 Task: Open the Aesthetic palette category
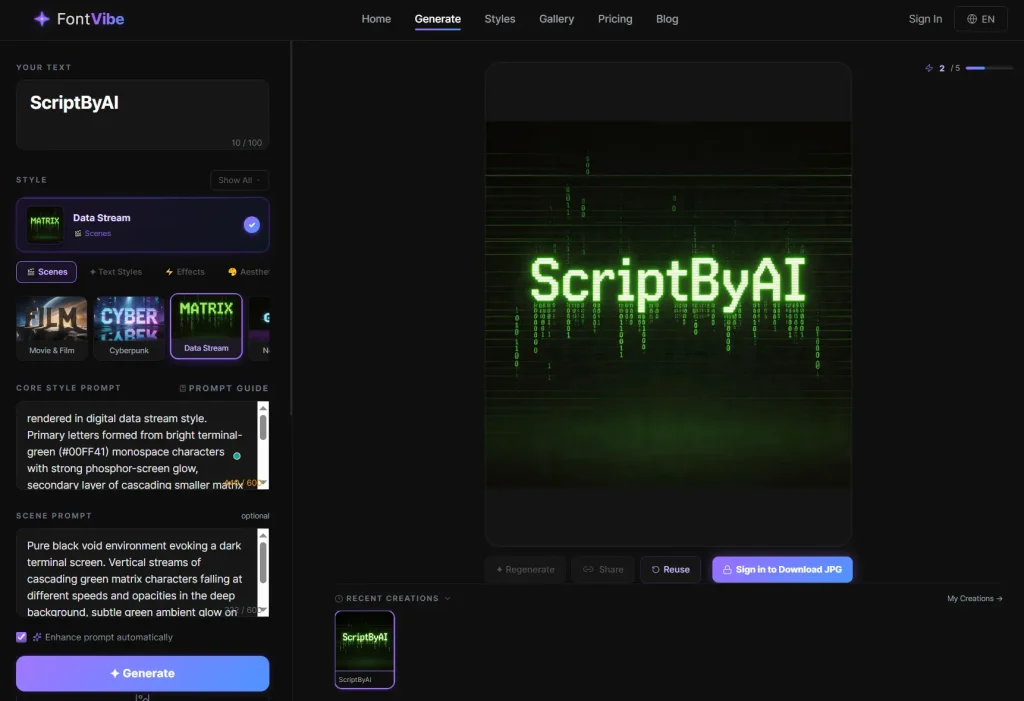click(233, 271)
